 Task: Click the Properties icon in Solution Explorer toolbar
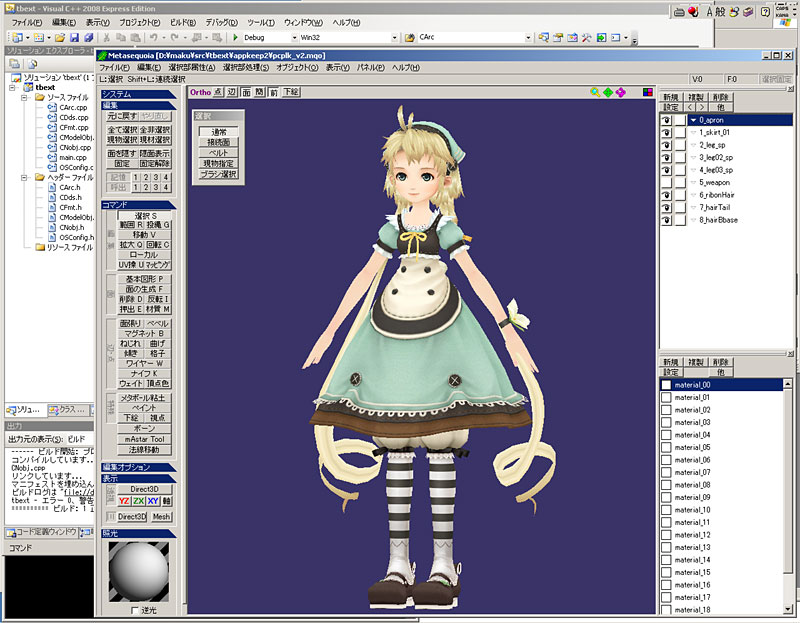tap(15, 64)
